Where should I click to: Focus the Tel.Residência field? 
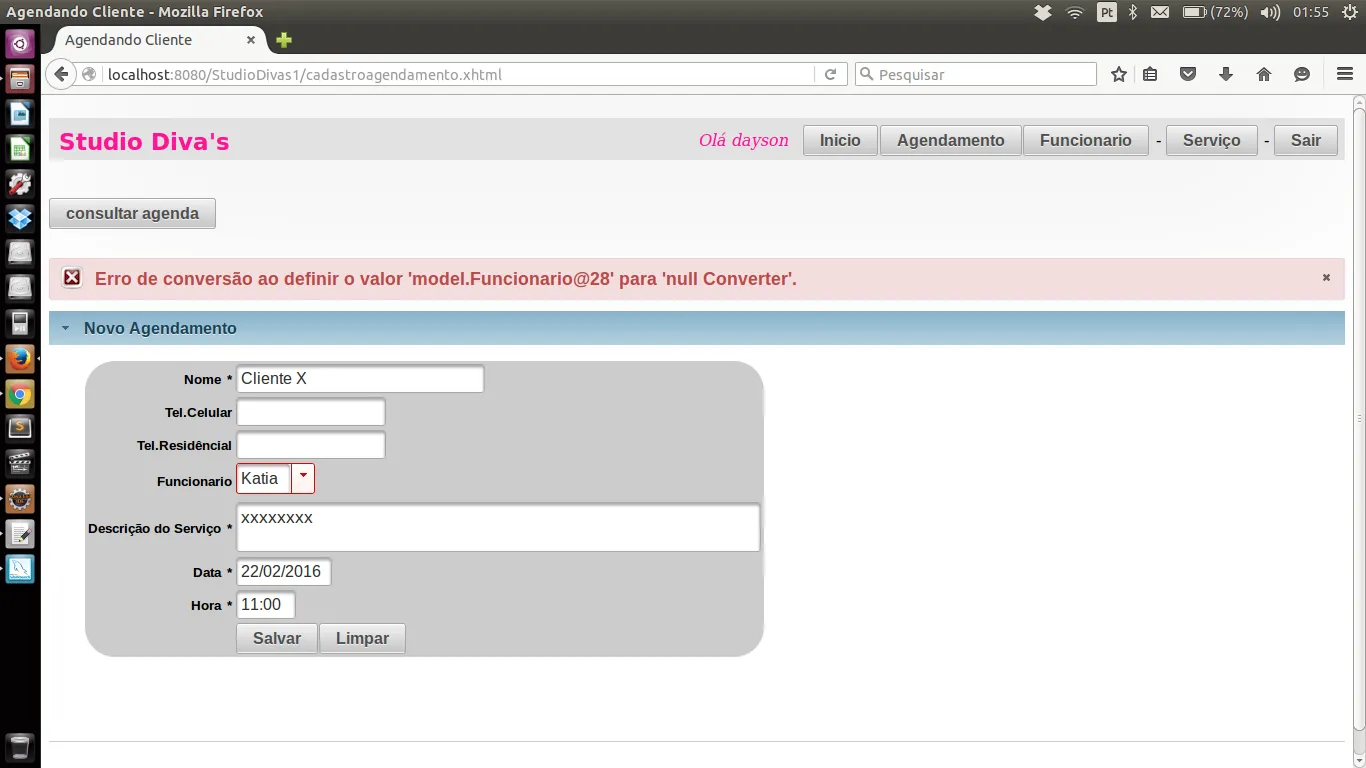point(311,445)
